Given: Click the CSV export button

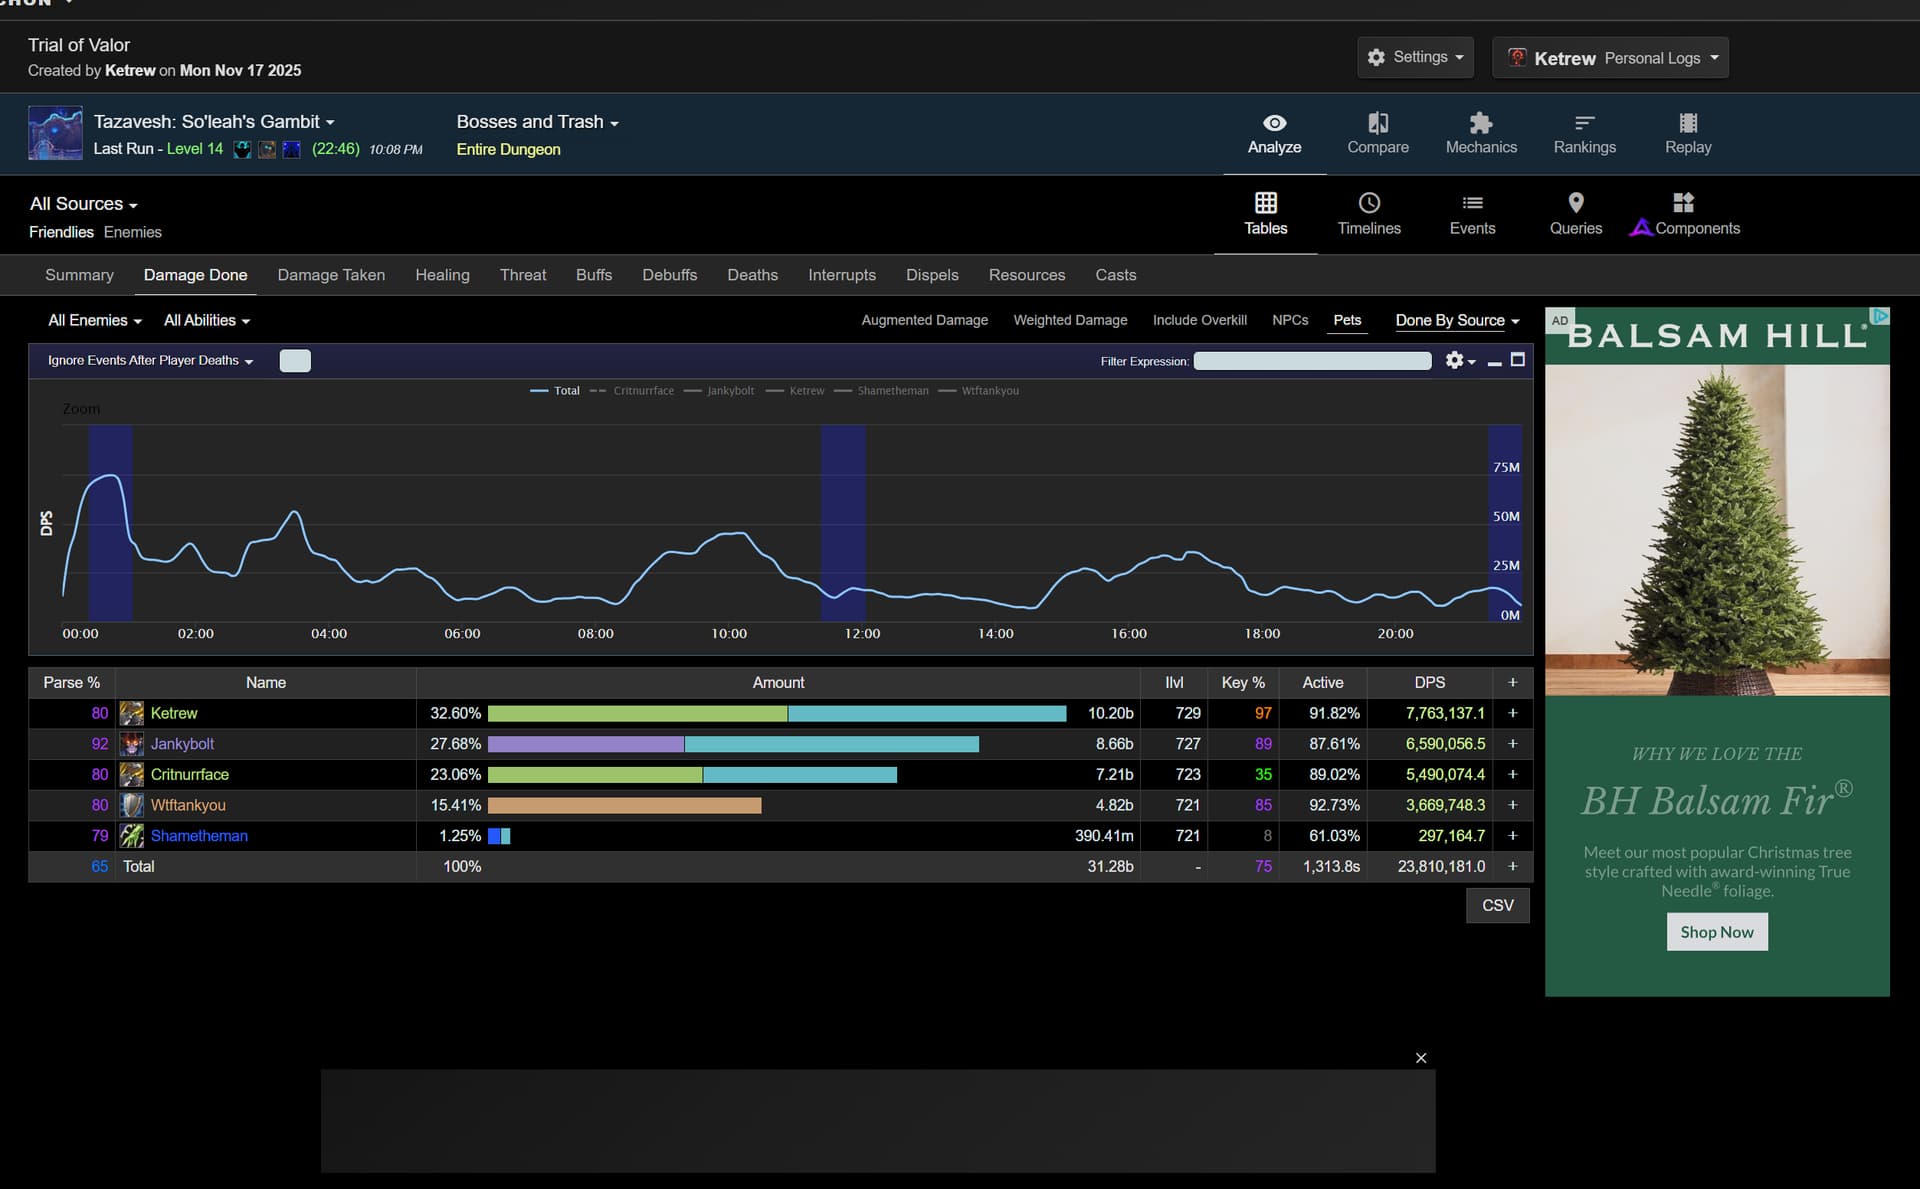Looking at the screenshot, I should point(1497,905).
